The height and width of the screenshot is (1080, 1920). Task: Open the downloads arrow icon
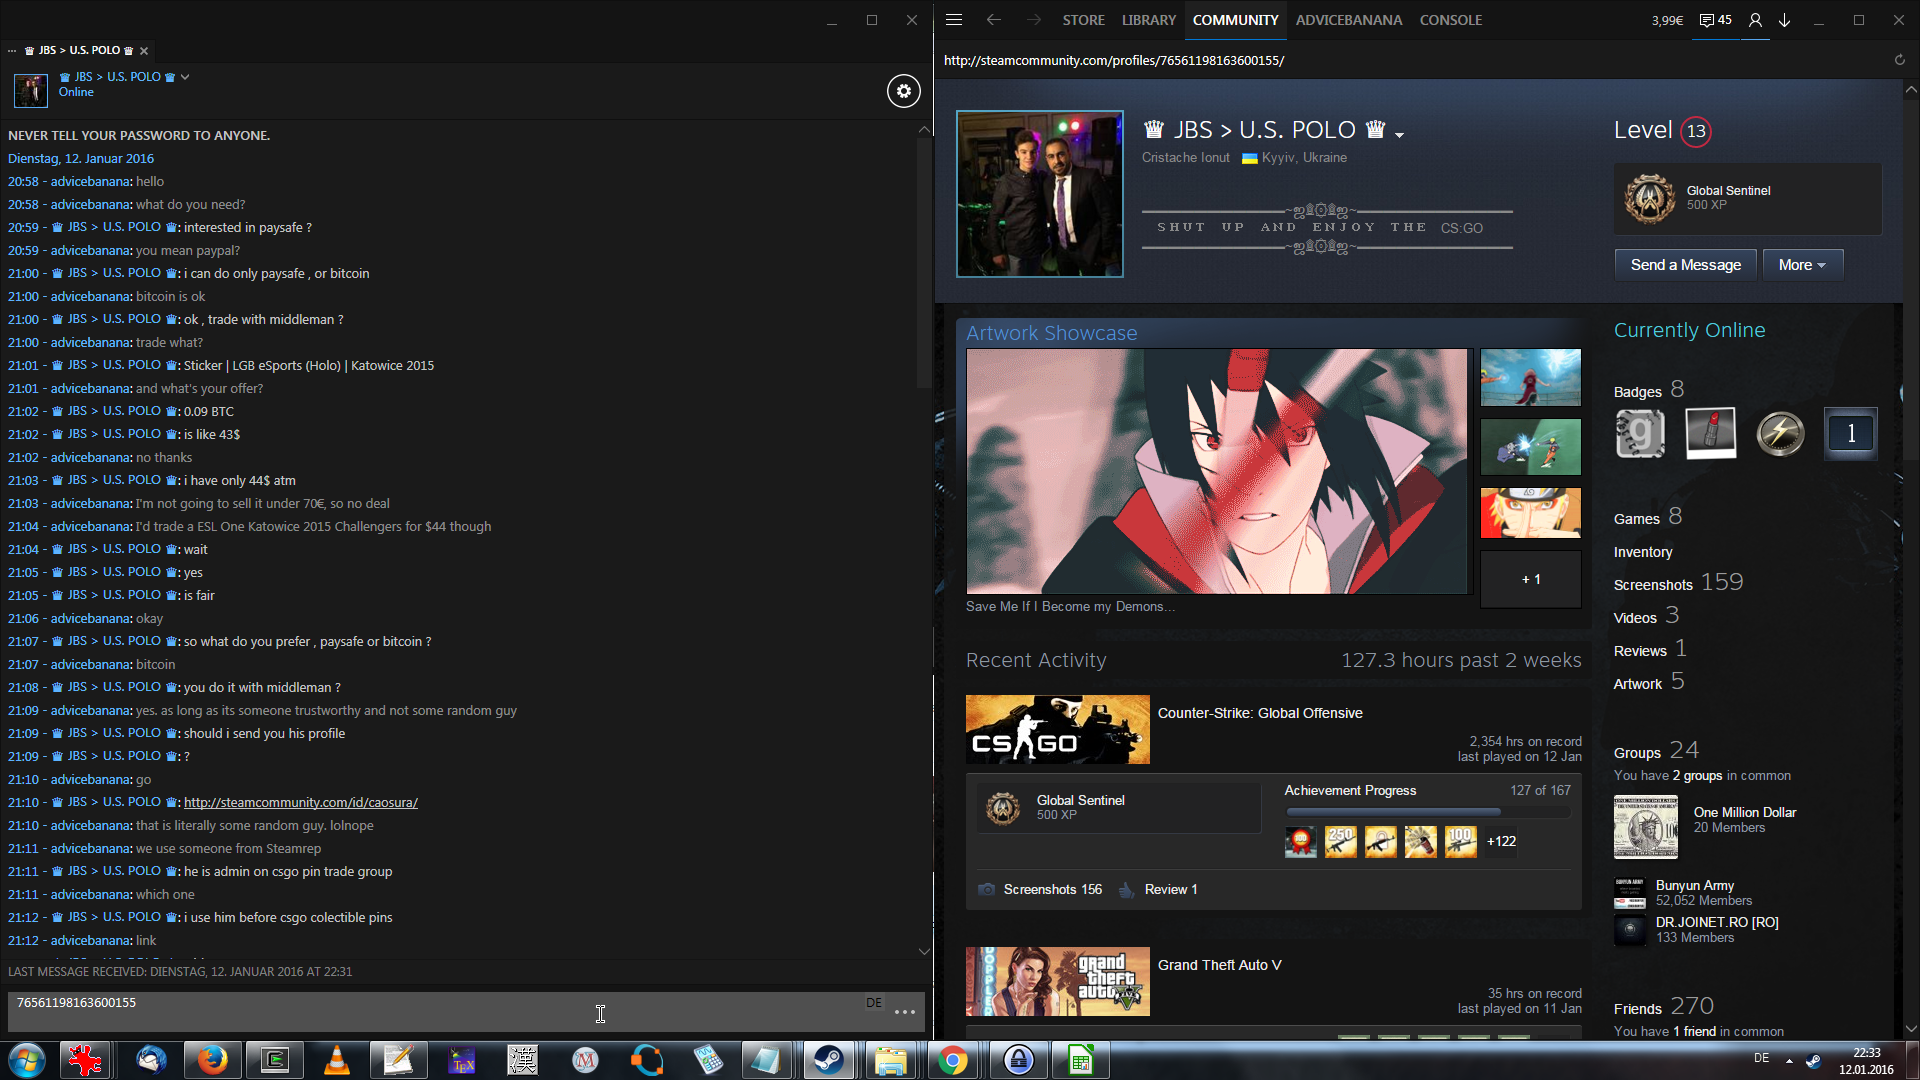(x=1784, y=20)
